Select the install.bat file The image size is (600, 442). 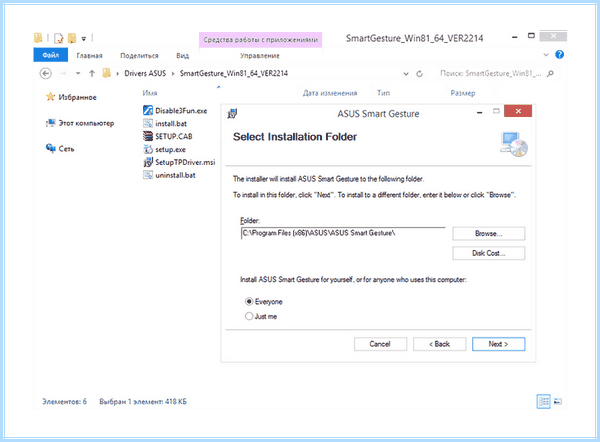click(171, 124)
